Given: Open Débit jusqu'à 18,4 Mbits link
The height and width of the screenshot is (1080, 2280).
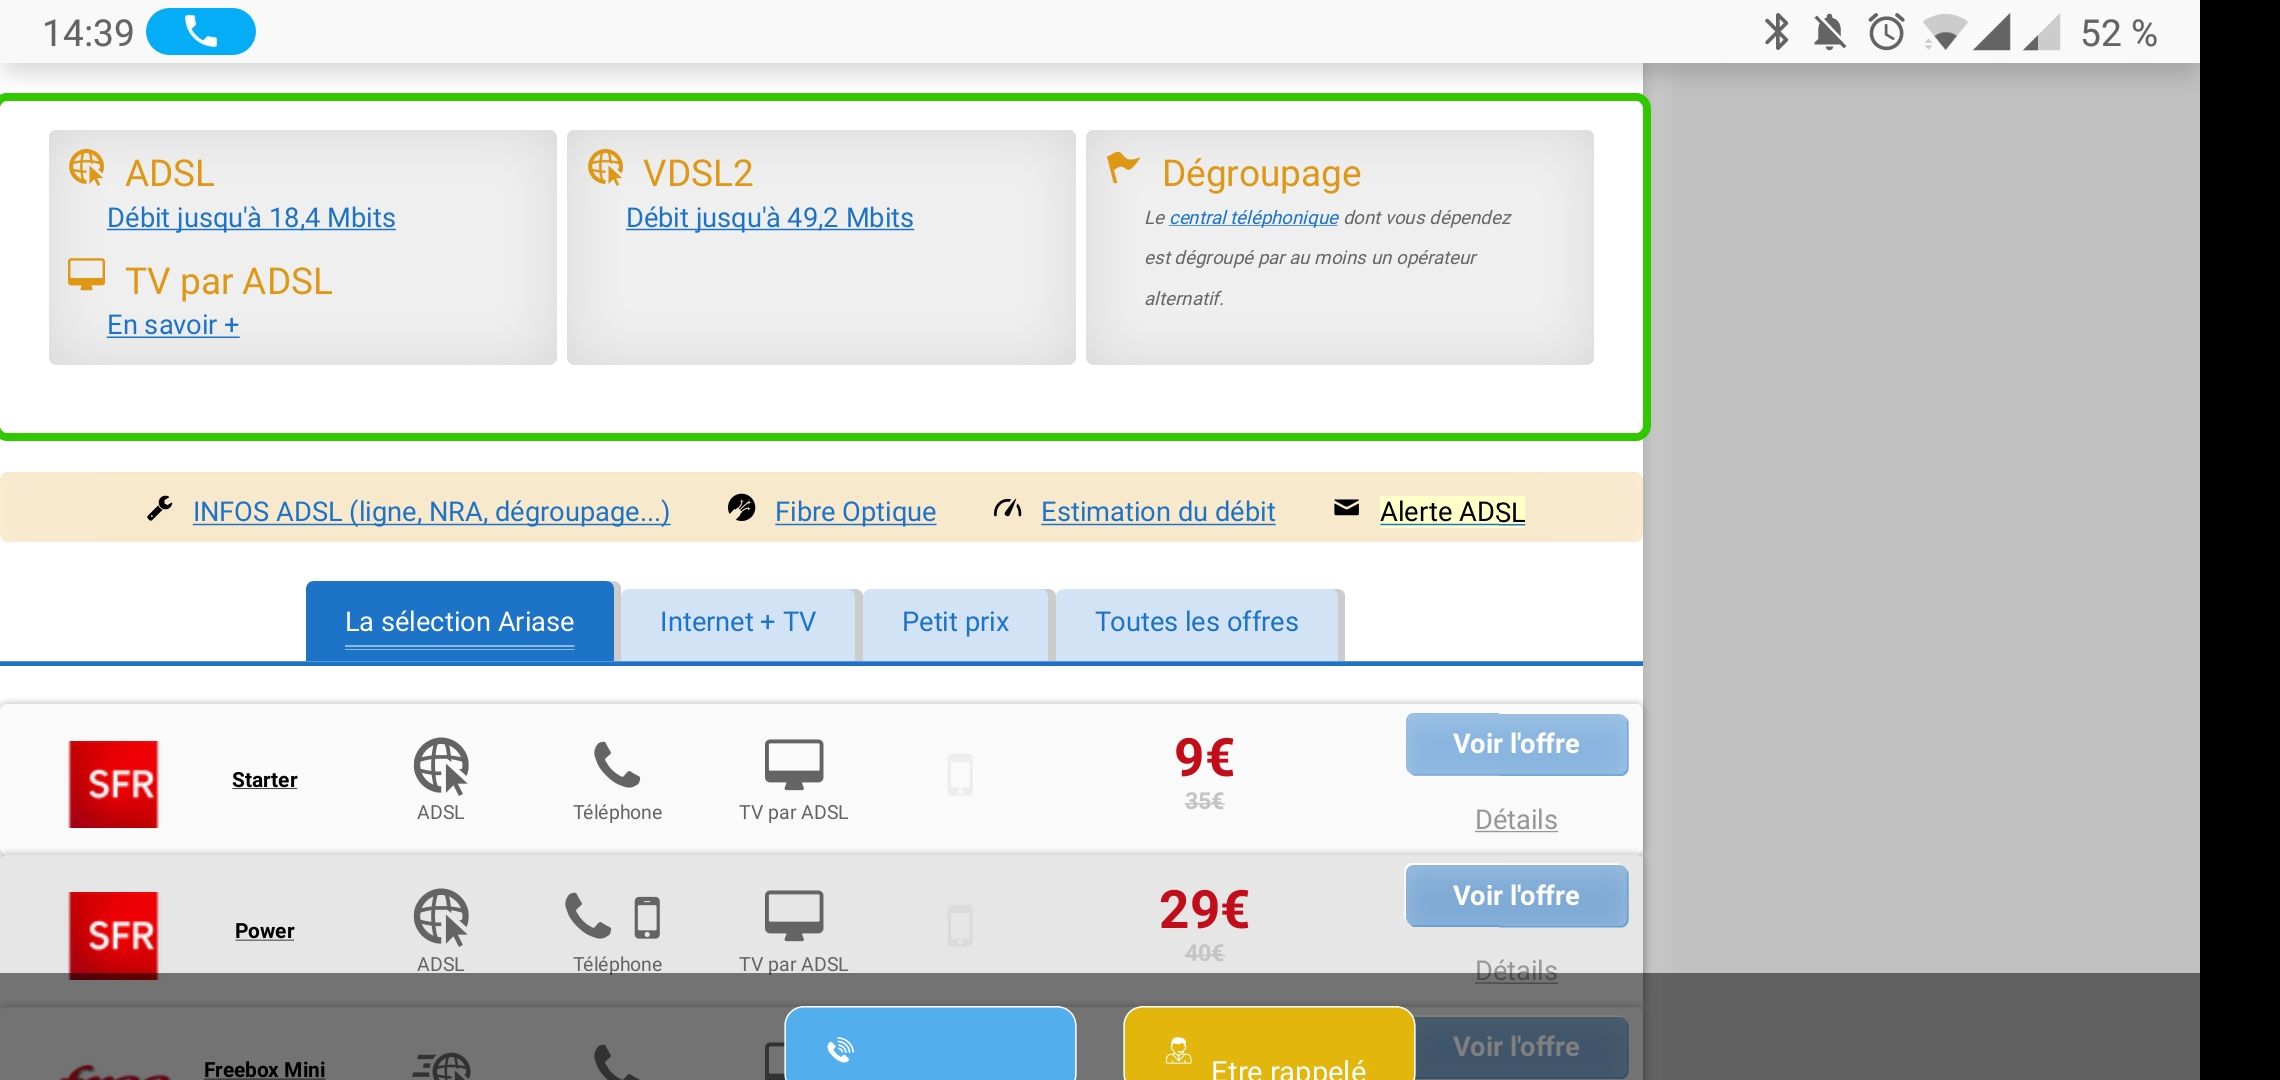Looking at the screenshot, I should [251, 218].
